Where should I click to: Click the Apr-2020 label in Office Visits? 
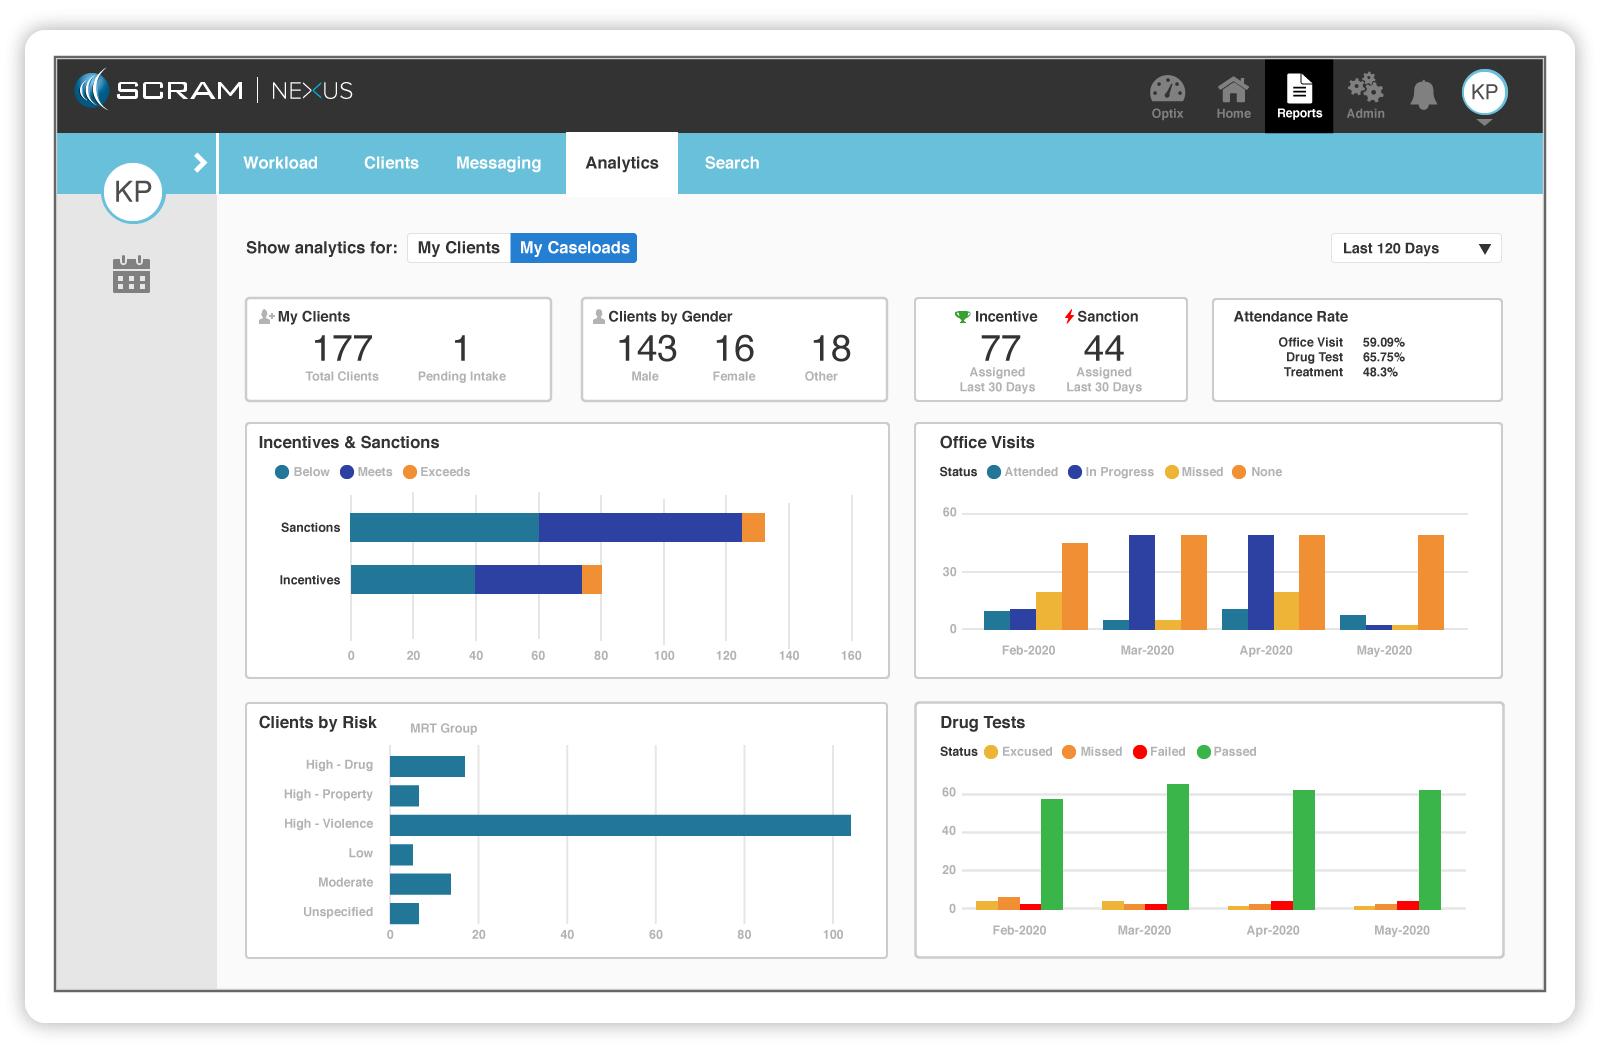[x=1266, y=650]
